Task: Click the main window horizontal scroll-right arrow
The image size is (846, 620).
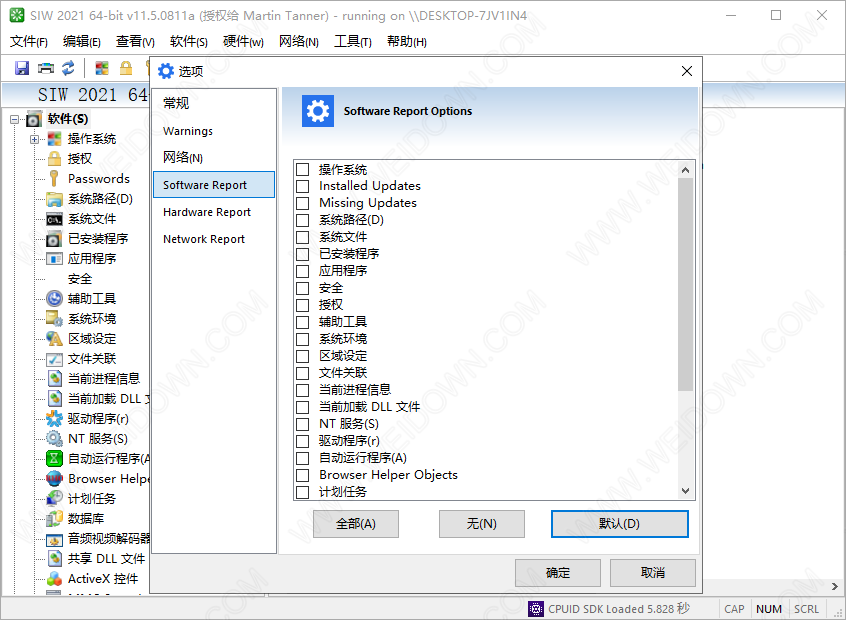Action: pos(835,587)
